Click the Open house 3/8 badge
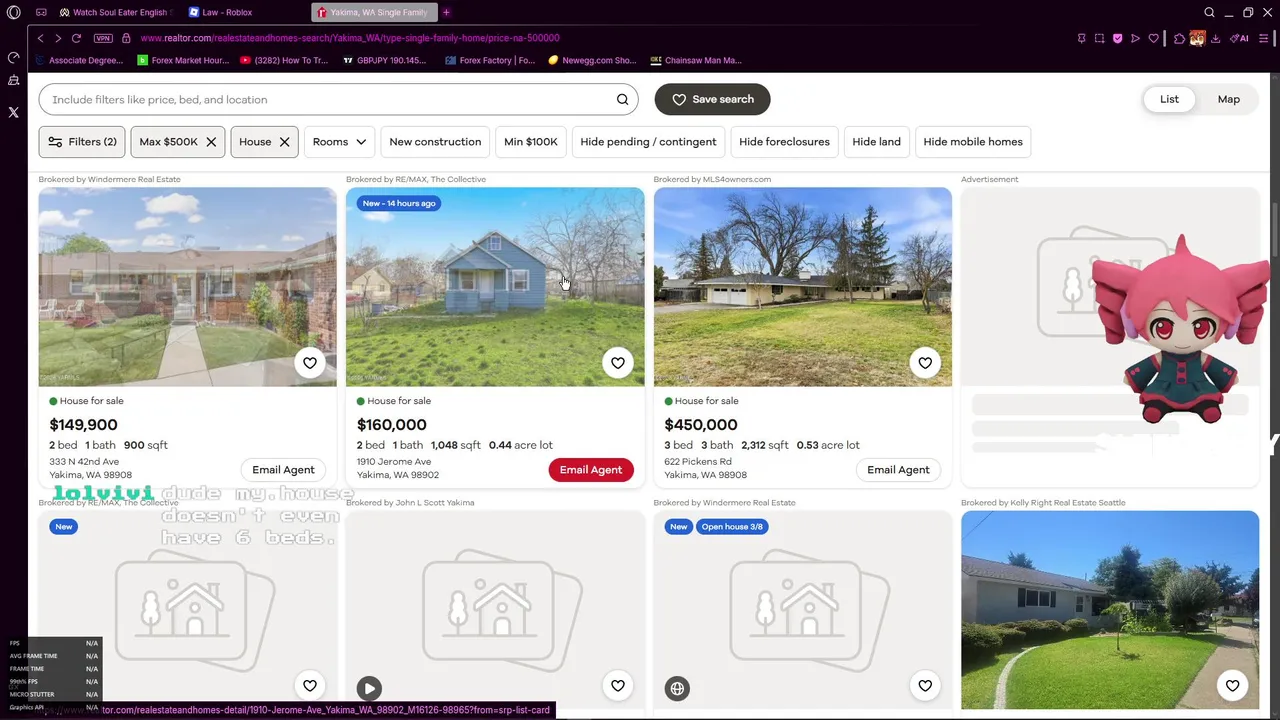This screenshot has width=1280, height=720. (x=732, y=527)
